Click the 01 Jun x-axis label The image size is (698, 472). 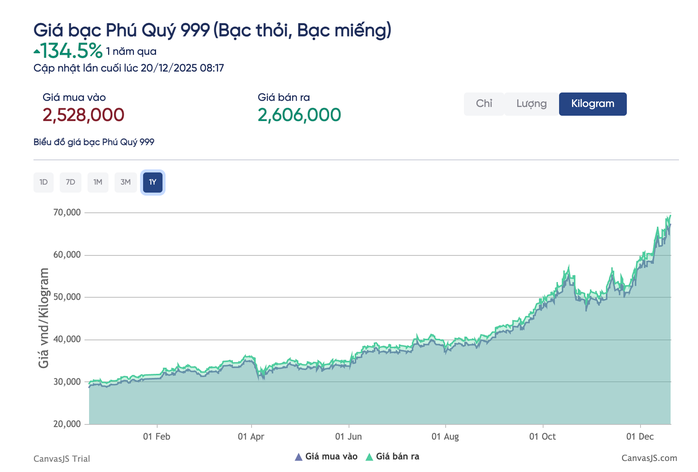[x=348, y=437]
